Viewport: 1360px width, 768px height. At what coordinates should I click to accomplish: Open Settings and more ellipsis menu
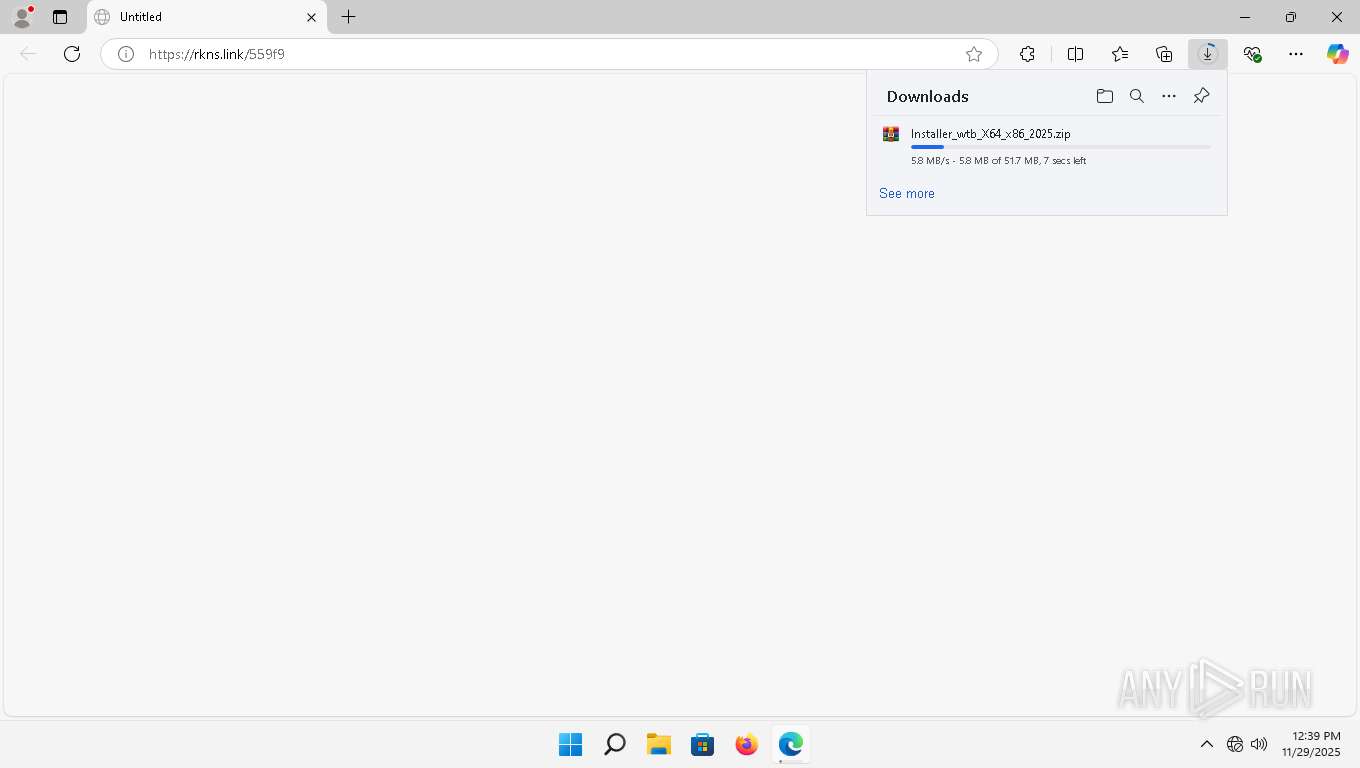click(x=1296, y=54)
